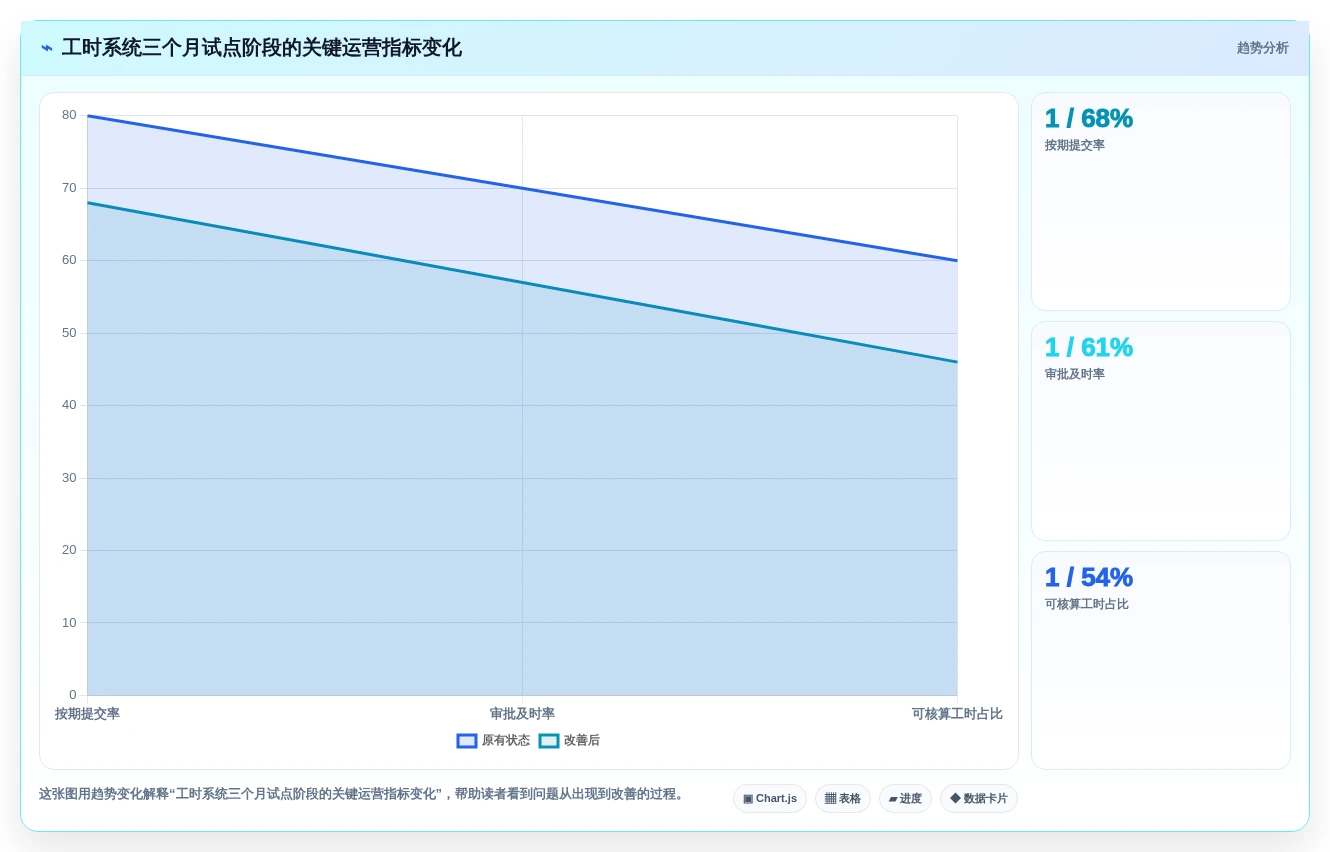Click the 原有状态 legend color box
1330x852 pixels.
(x=467, y=741)
